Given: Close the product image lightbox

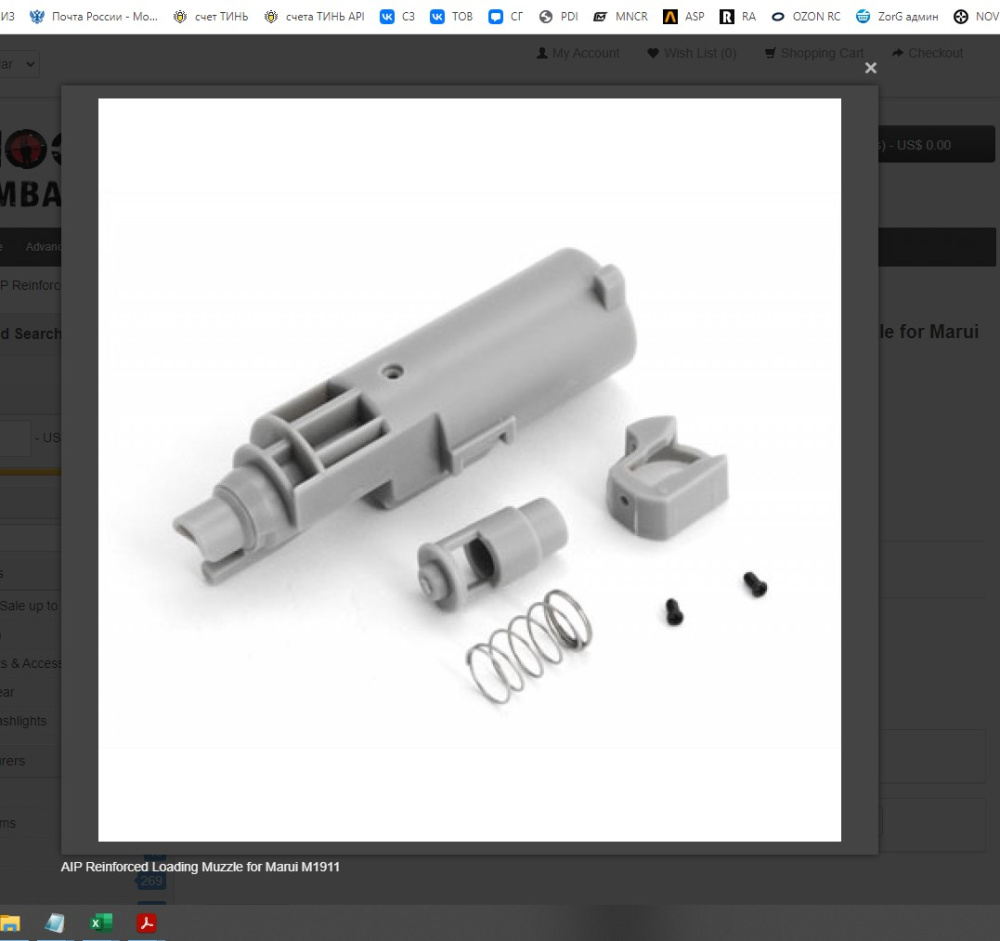Looking at the screenshot, I should (x=871, y=68).
